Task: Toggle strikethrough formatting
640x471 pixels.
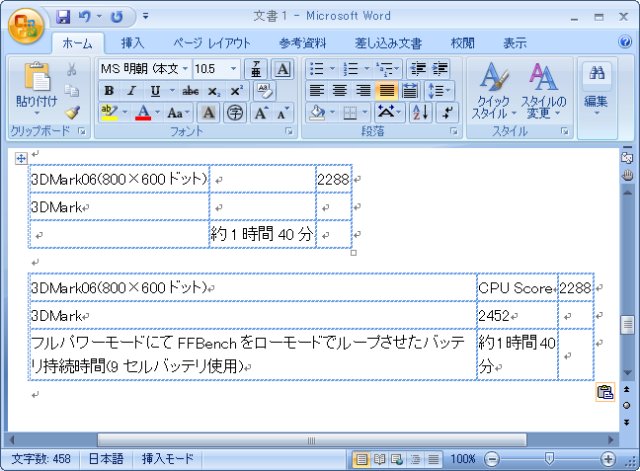Action: 190,91
